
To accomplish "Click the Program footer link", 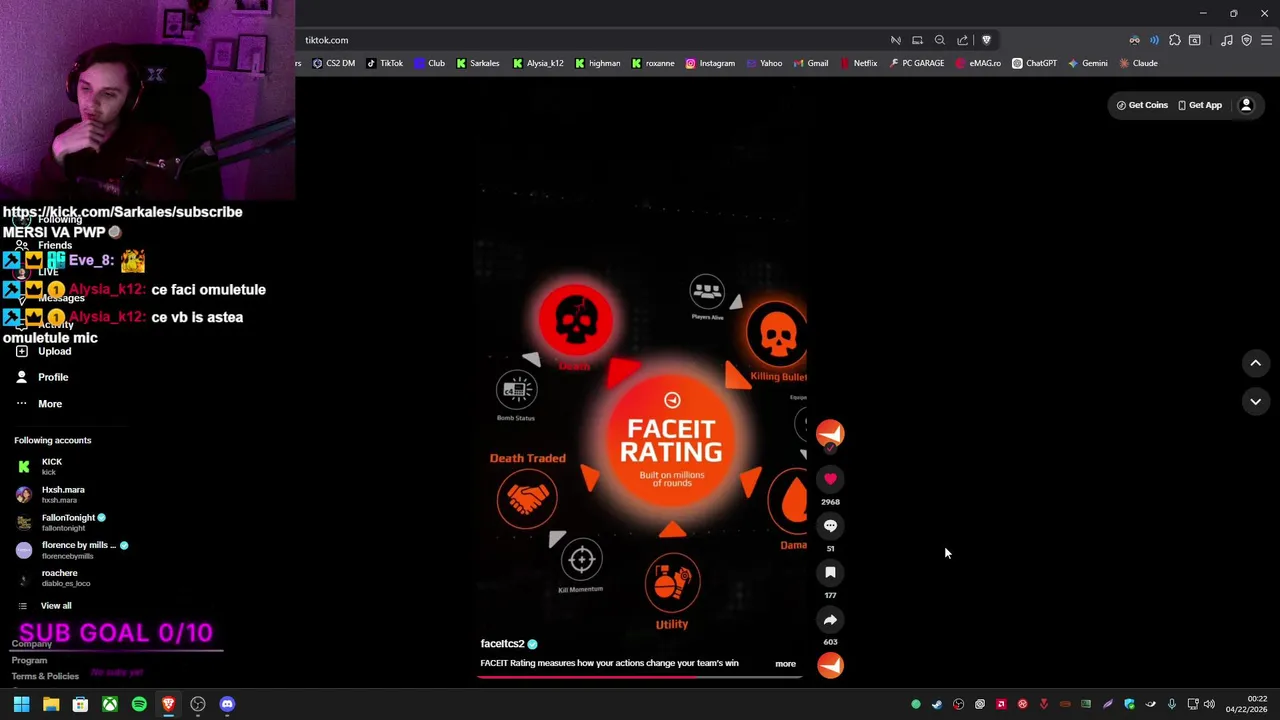I will (29, 660).
